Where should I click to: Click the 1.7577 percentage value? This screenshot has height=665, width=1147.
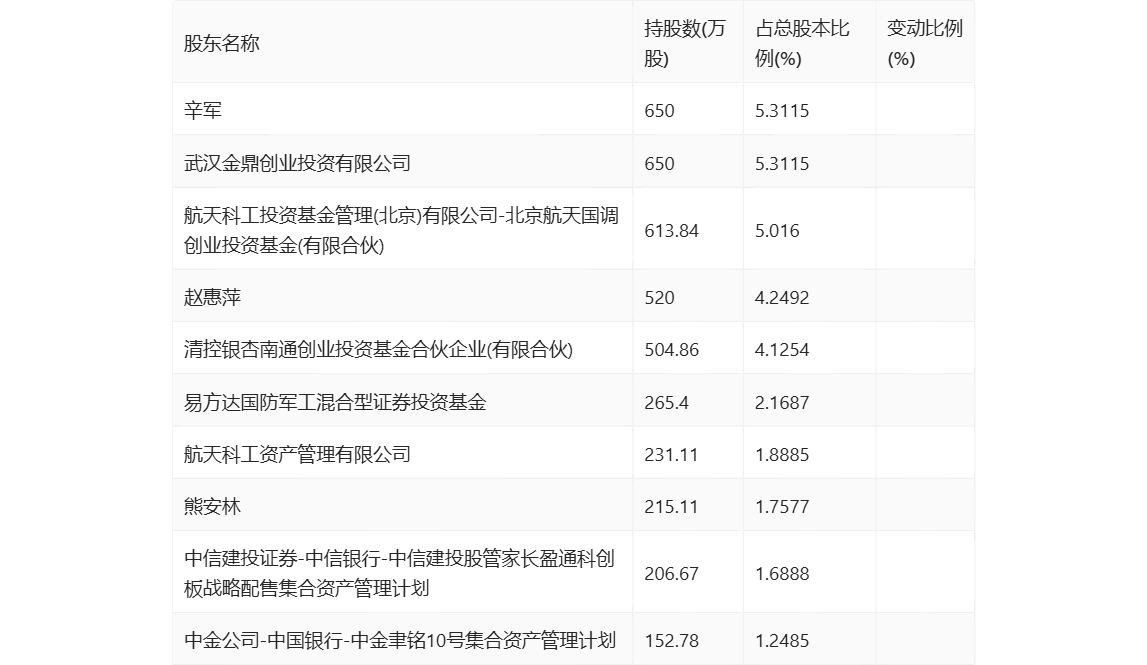[x=782, y=506]
